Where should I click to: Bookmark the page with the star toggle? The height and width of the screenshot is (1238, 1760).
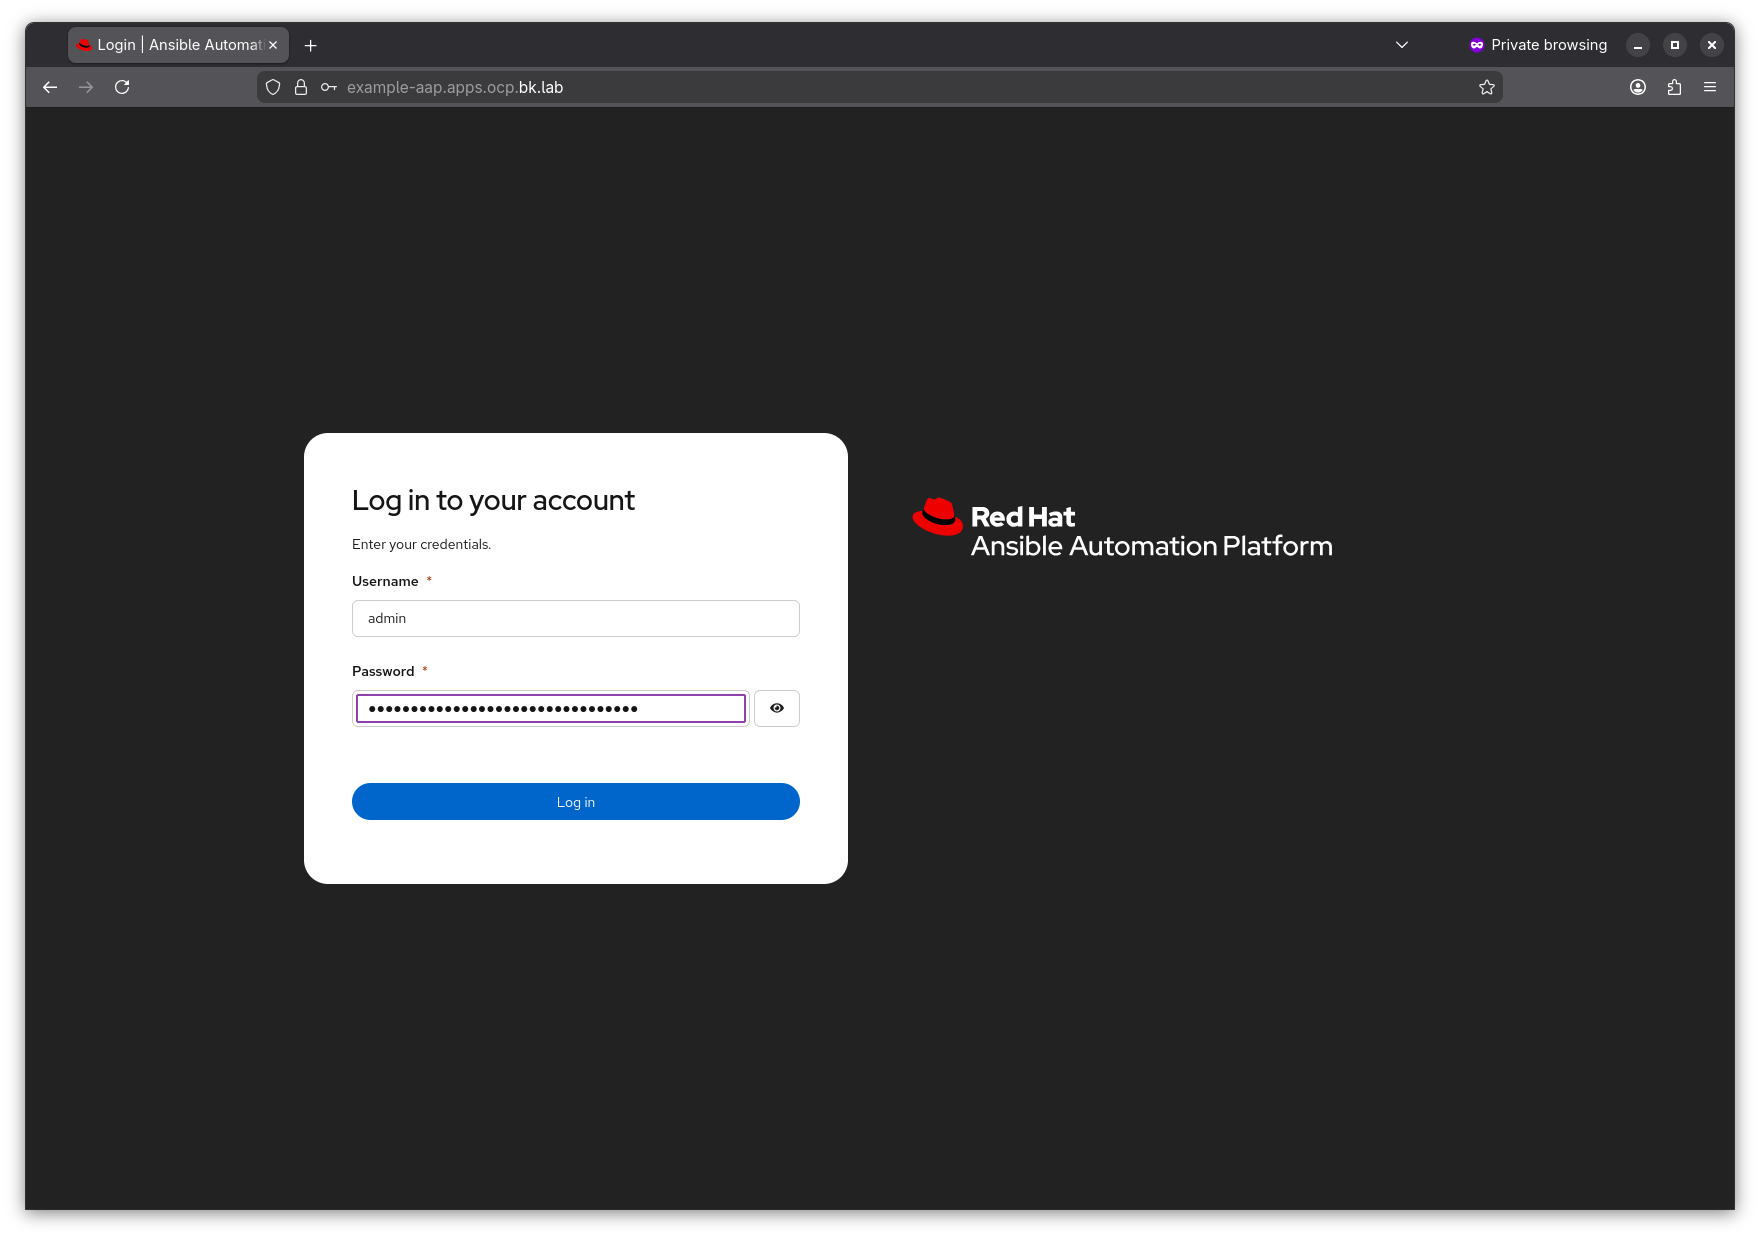1486,87
